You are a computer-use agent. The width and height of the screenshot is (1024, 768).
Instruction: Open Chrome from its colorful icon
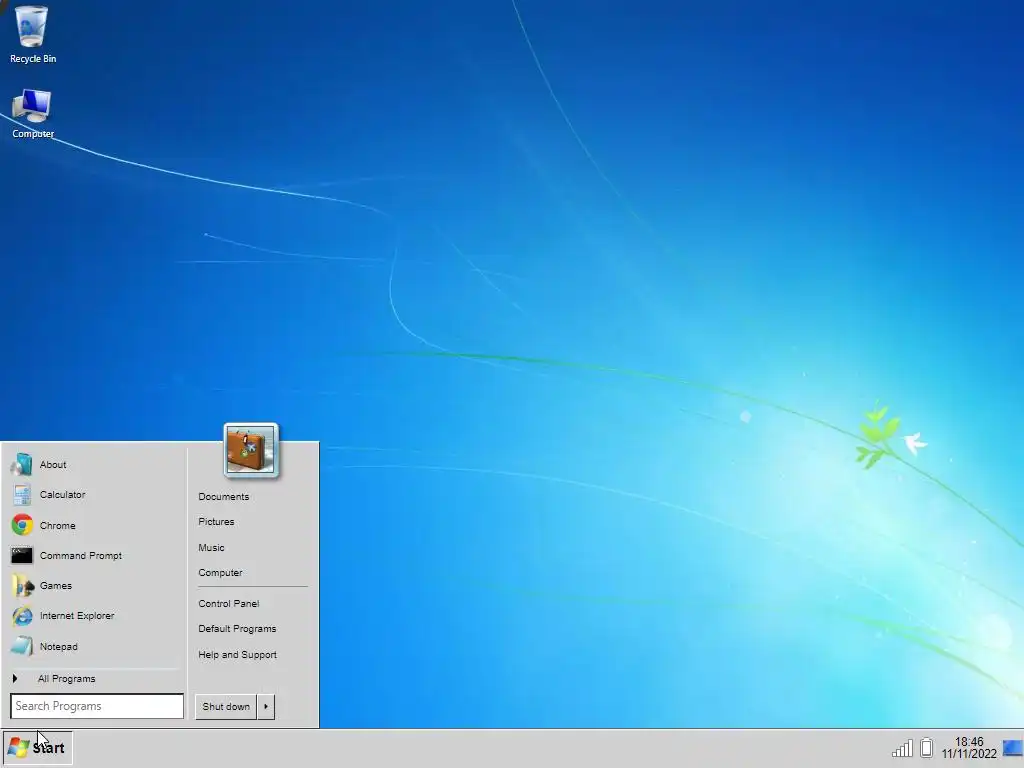[x=22, y=525]
